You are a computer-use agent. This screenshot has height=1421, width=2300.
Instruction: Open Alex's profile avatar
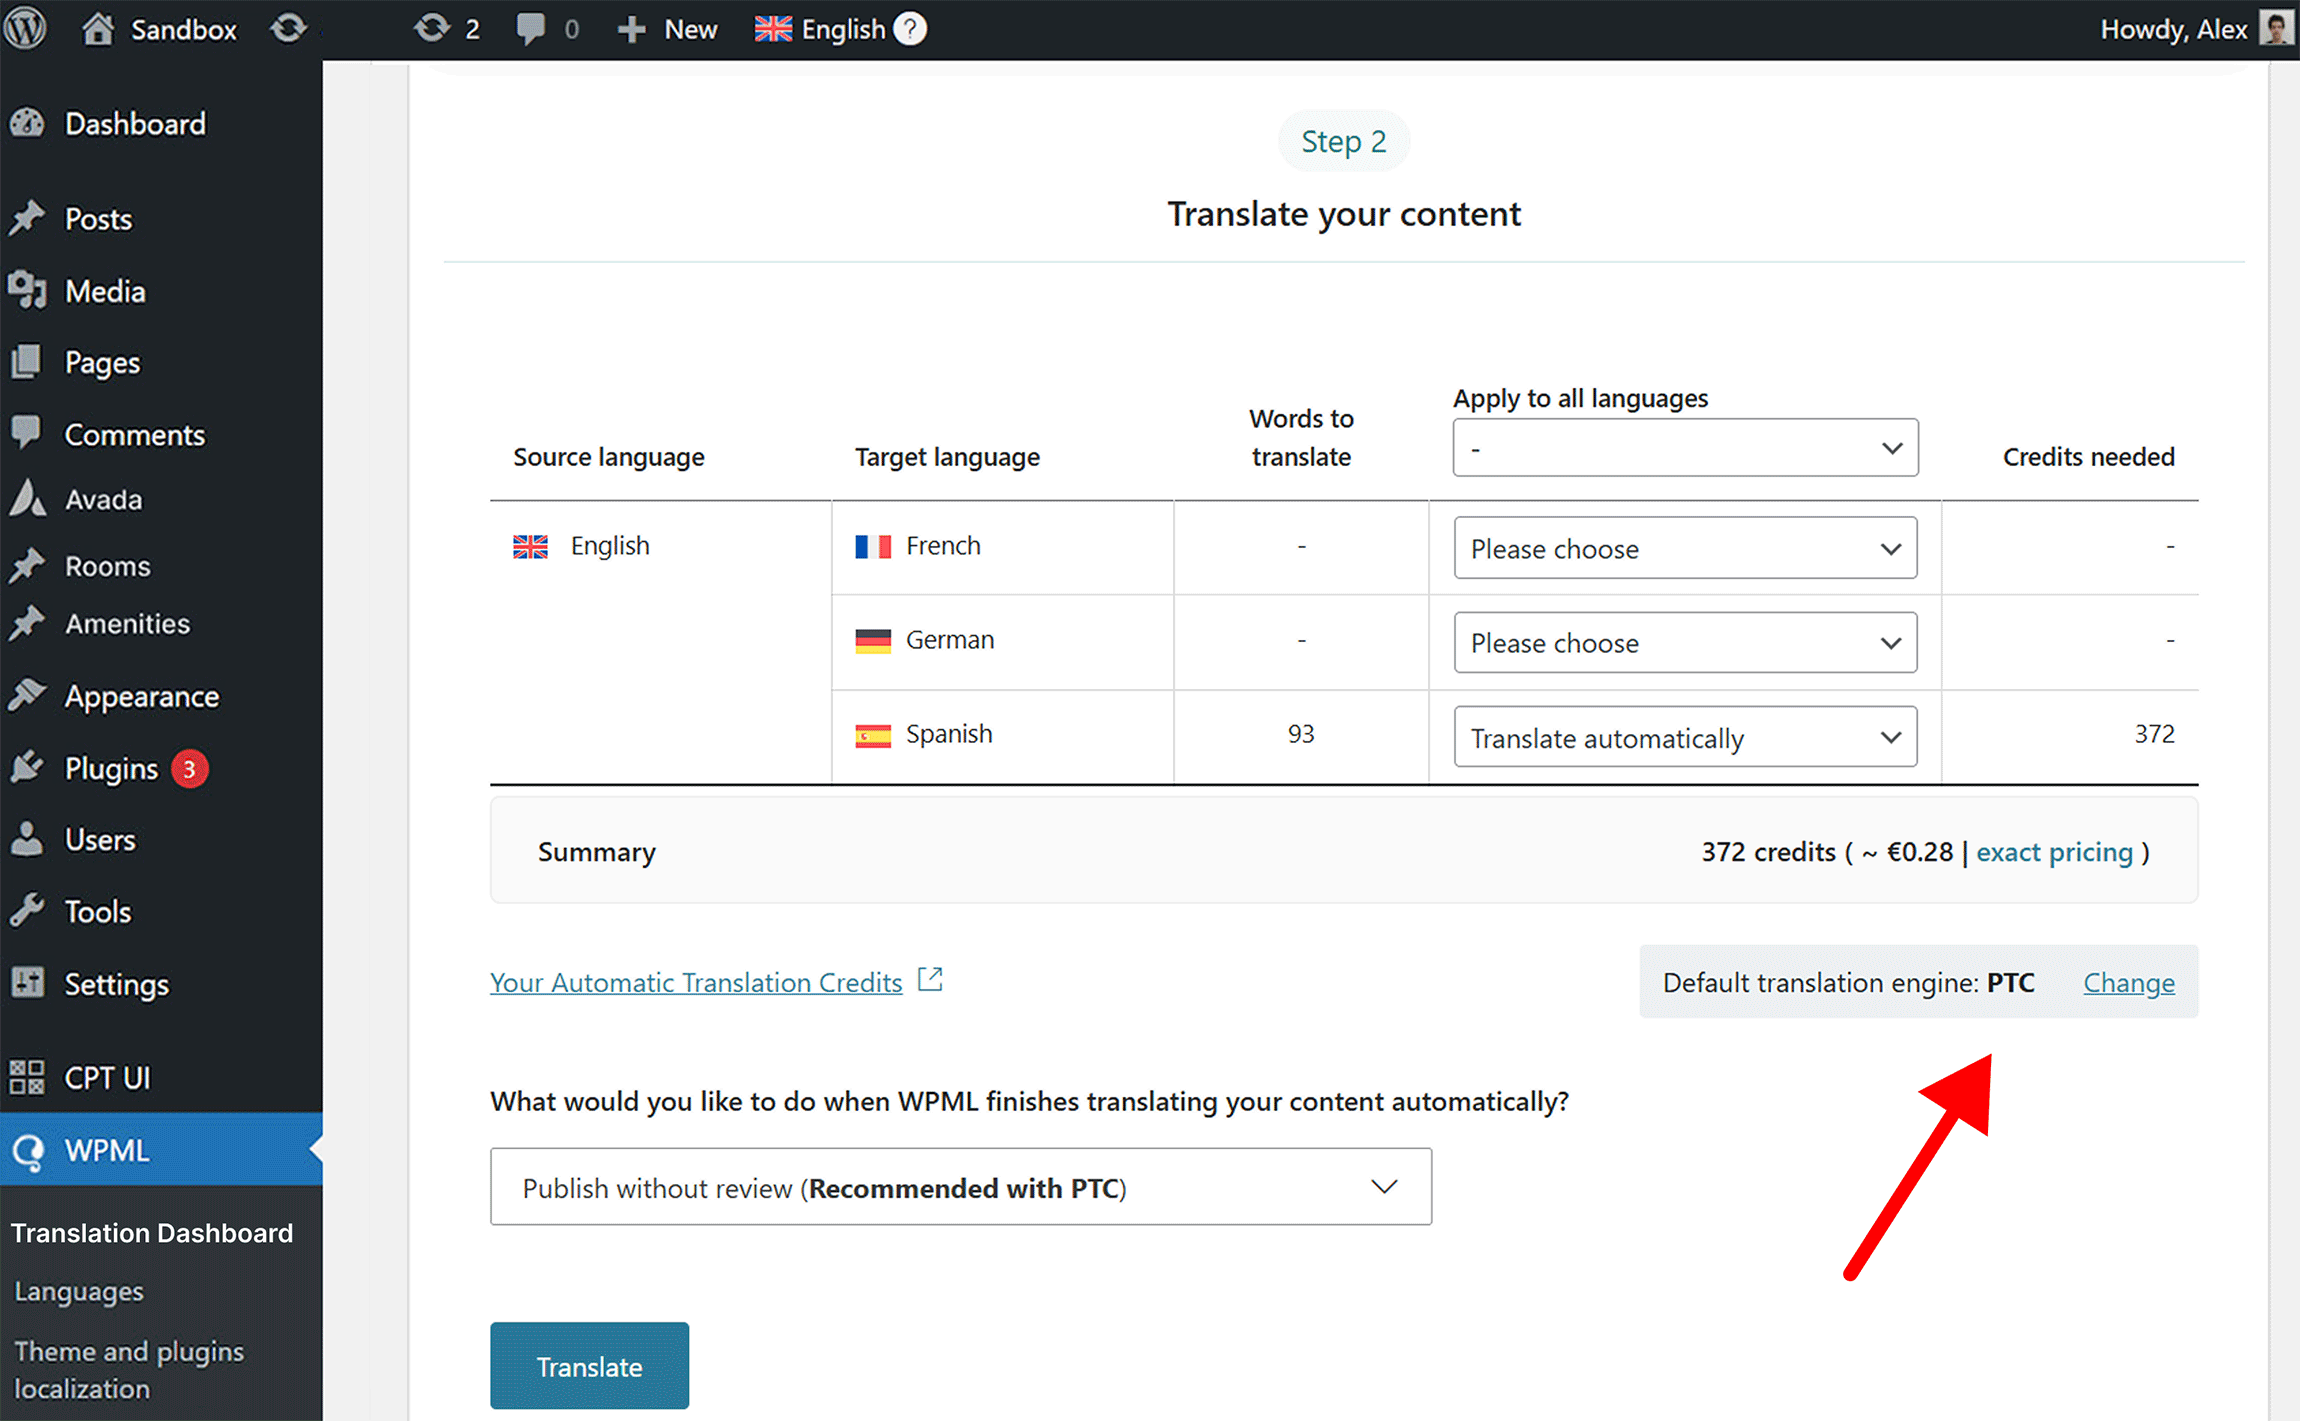point(2276,29)
